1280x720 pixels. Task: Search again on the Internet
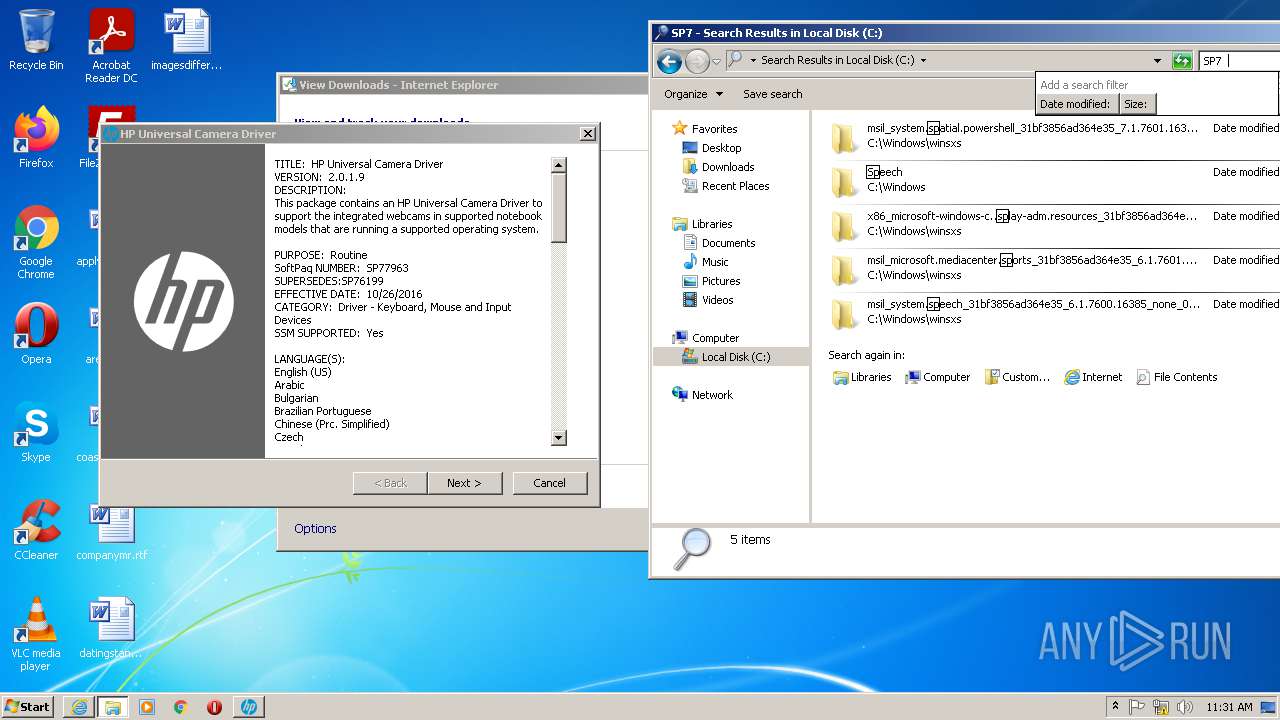point(1093,377)
